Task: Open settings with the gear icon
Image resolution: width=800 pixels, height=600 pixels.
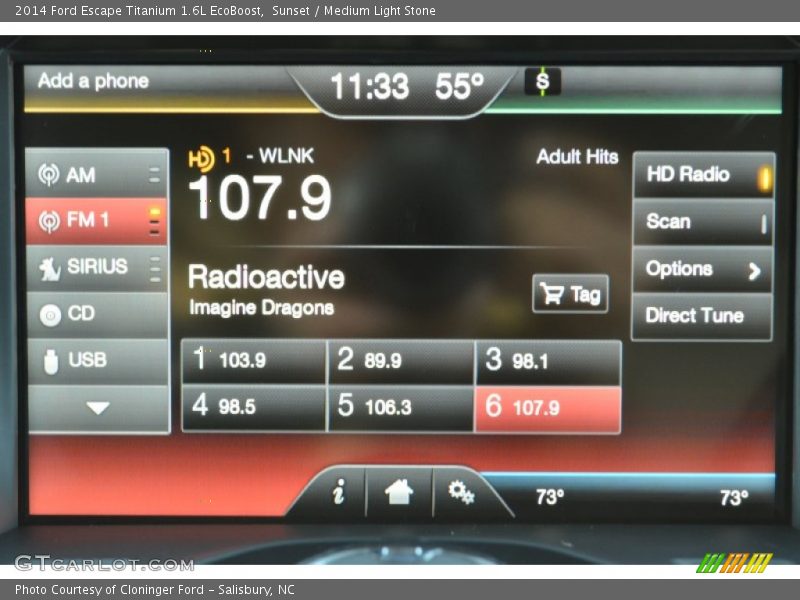Action: click(x=458, y=491)
